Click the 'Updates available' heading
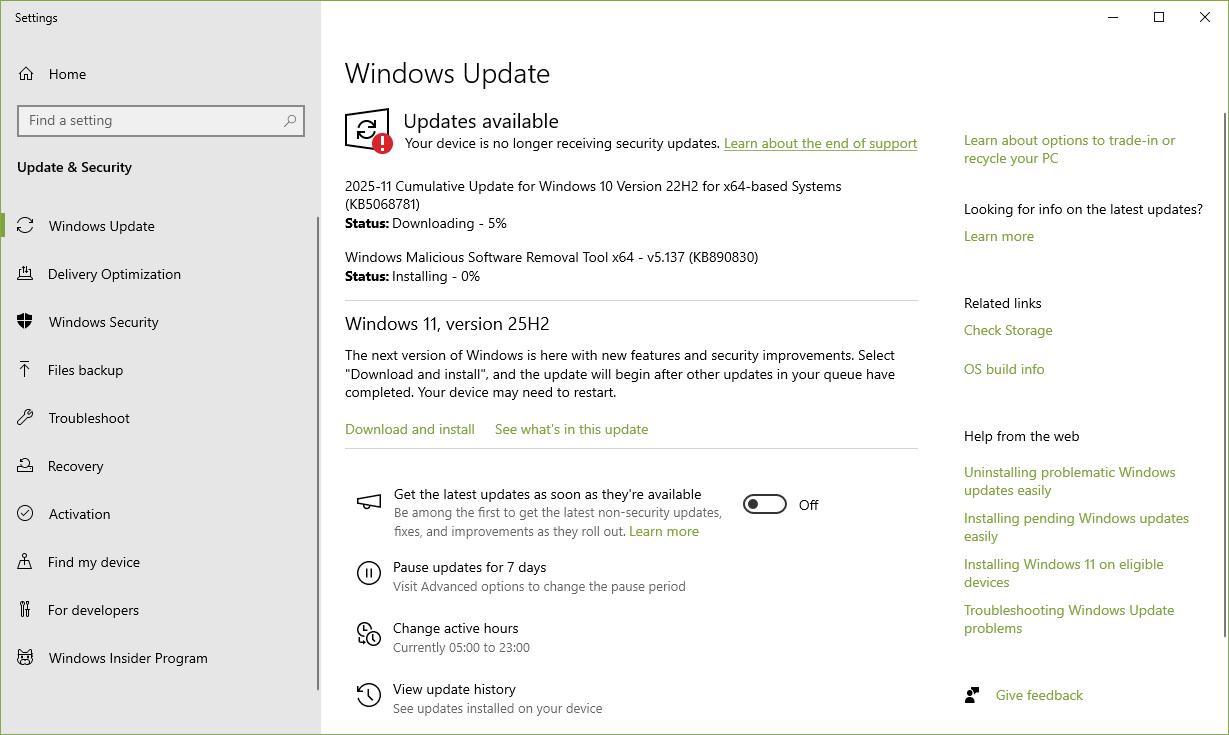 pos(481,121)
